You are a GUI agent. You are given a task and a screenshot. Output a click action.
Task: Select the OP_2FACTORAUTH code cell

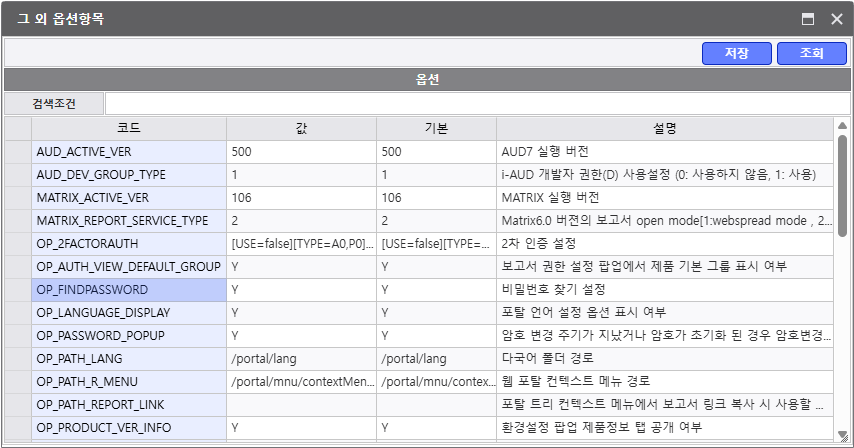point(128,243)
